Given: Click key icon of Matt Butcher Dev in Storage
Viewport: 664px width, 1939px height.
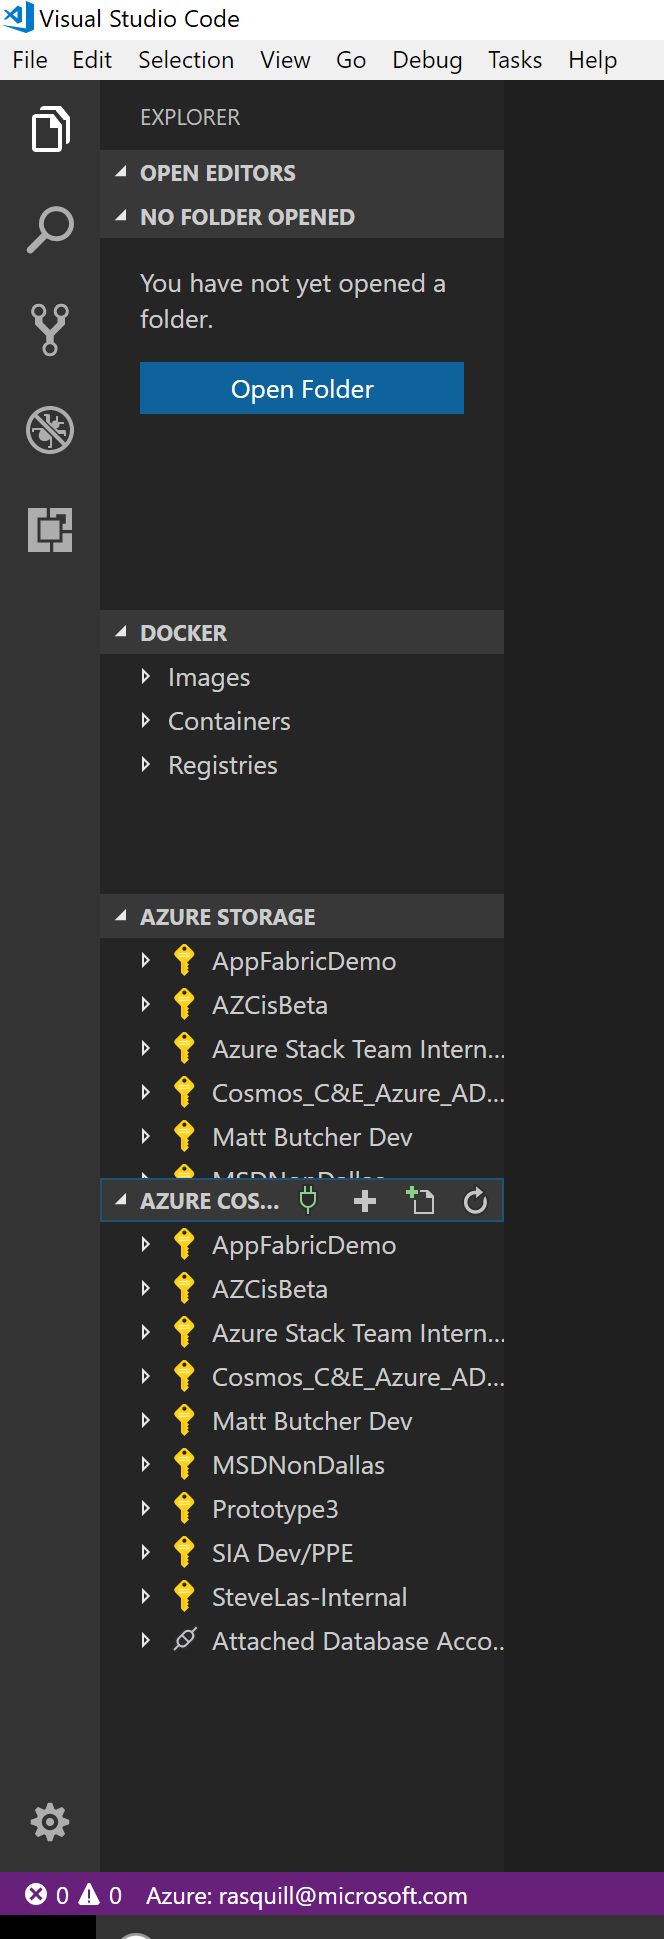Looking at the screenshot, I should pyautogui.click(x=184, y=1136).
